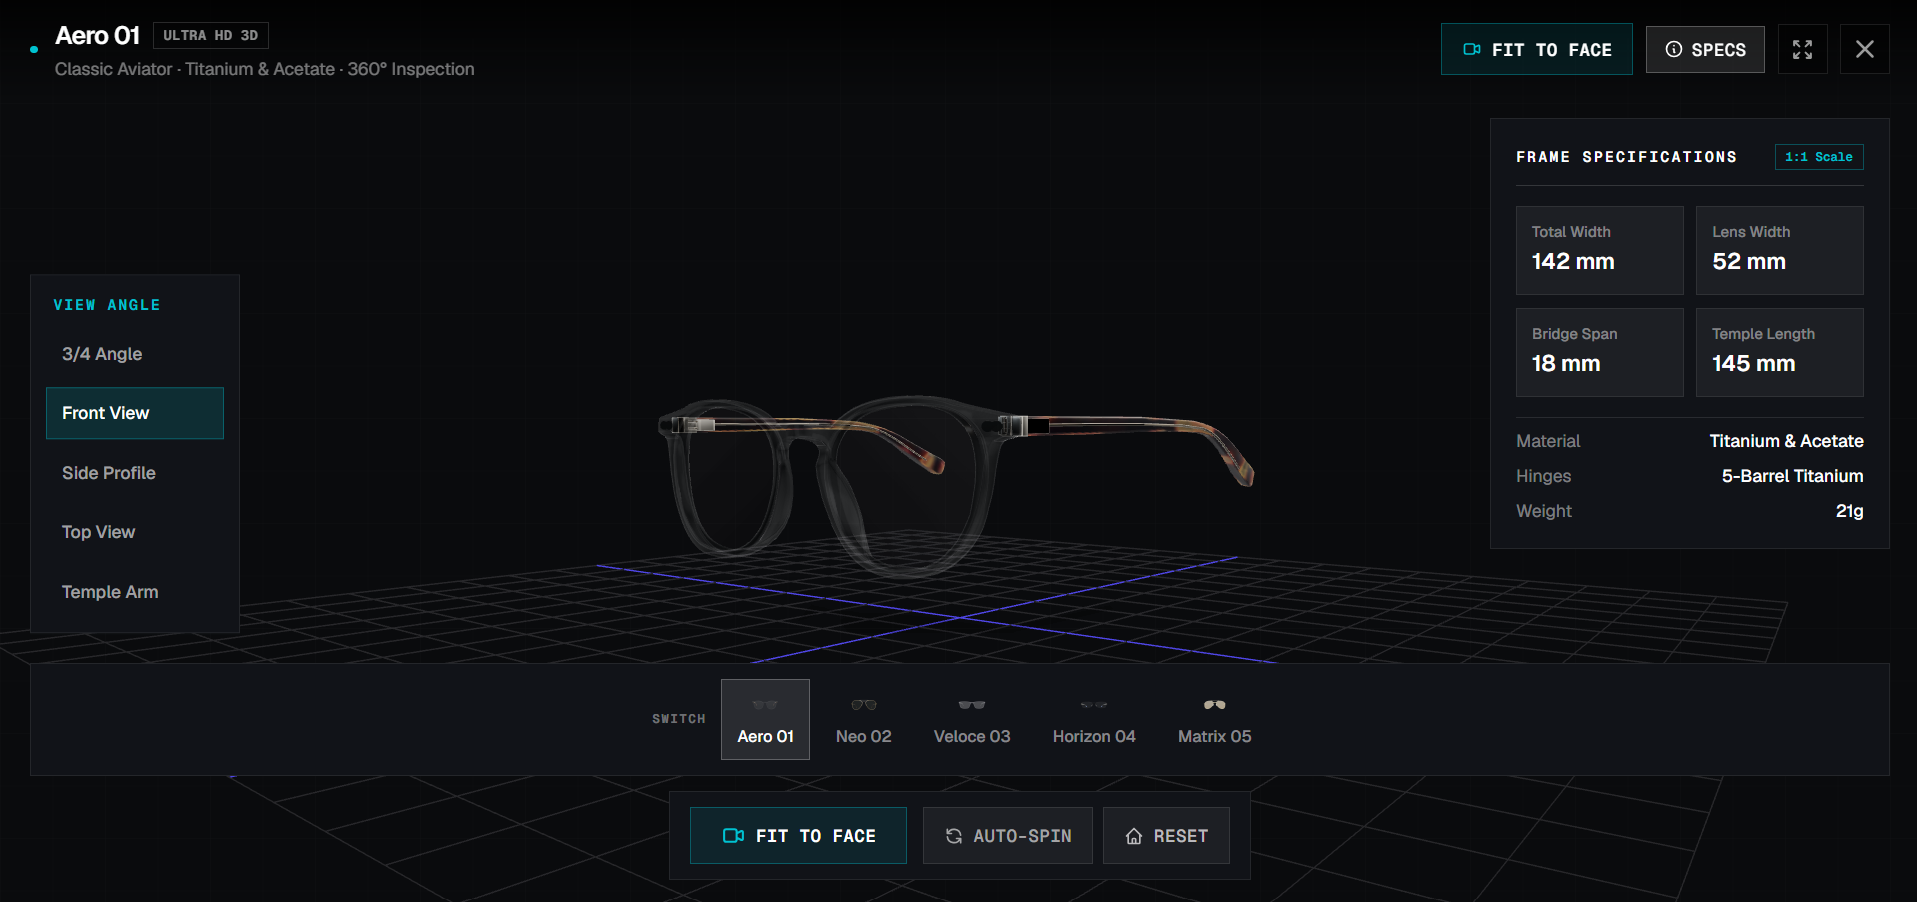Click the Temple Length 145 mm card
The width and height of the screenshot is (1917, 902).
point(1780,352)
